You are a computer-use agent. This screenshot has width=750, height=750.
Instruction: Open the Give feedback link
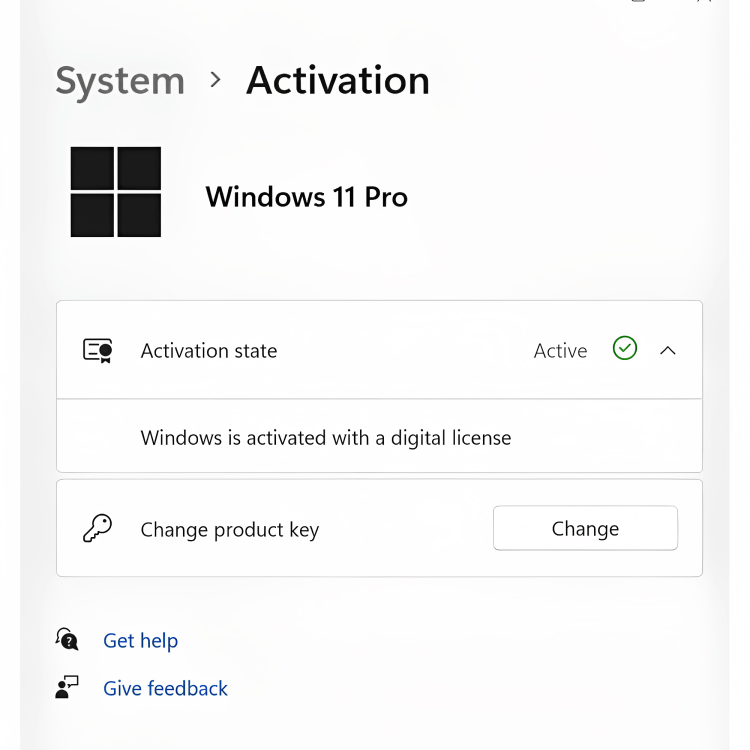[166, 689]
